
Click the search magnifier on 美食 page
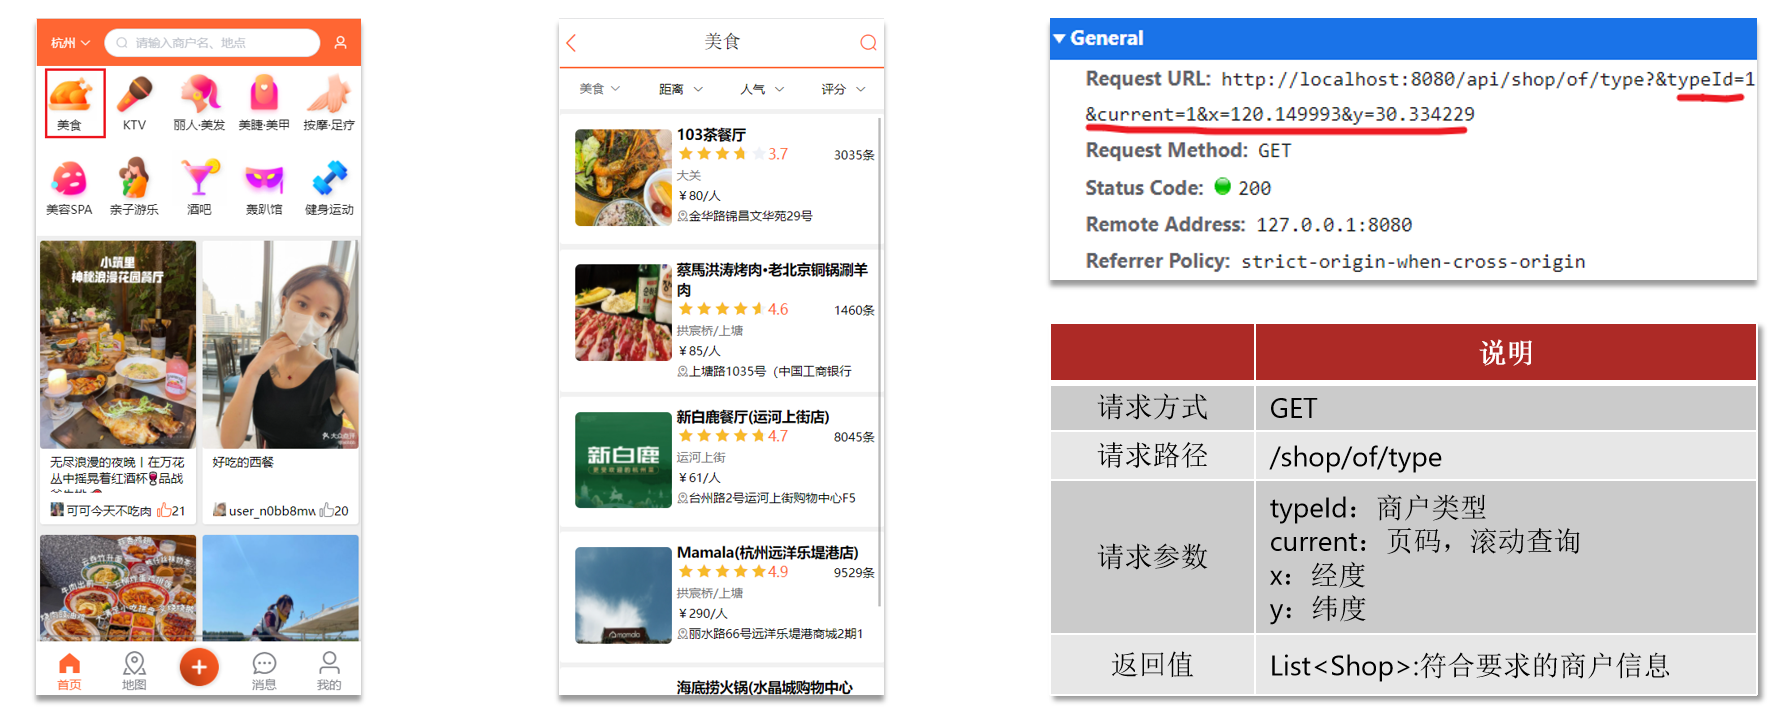868,42
